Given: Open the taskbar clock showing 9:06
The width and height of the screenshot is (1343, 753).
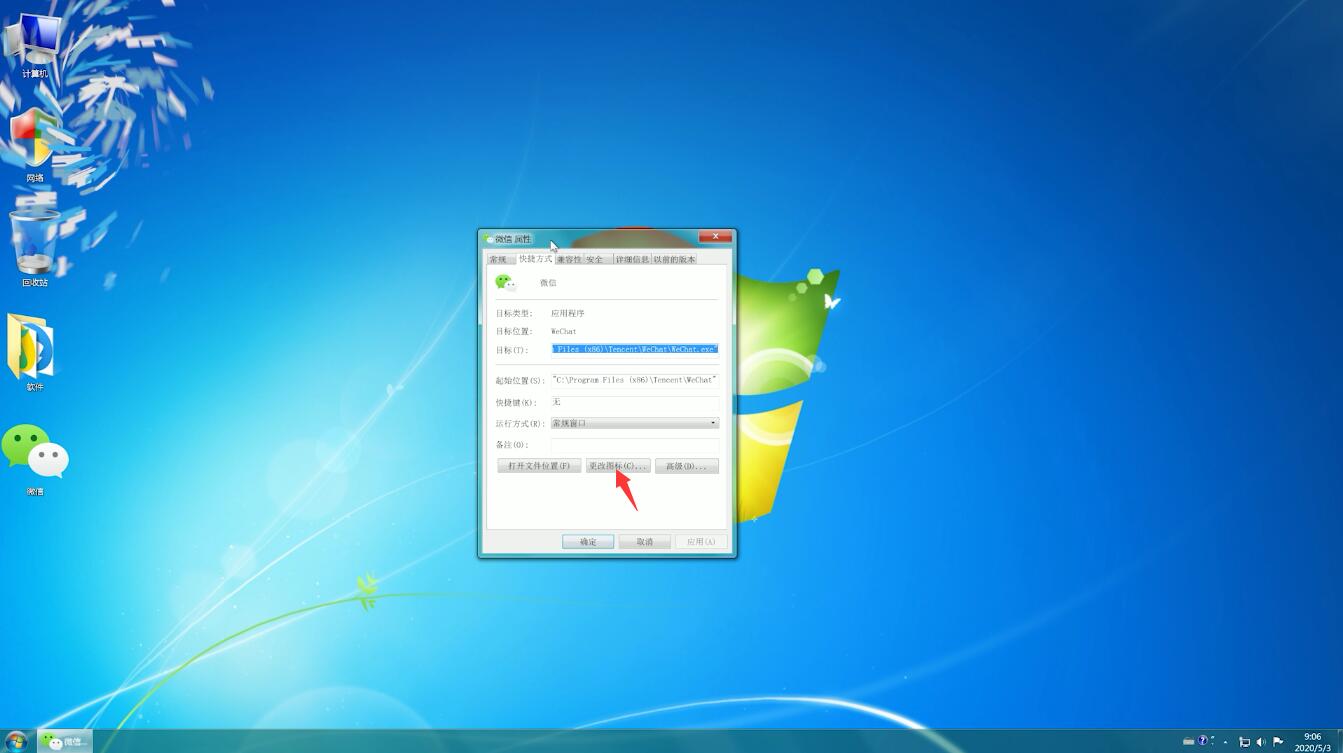Looking at the screenshot, I should [1312, 742].
